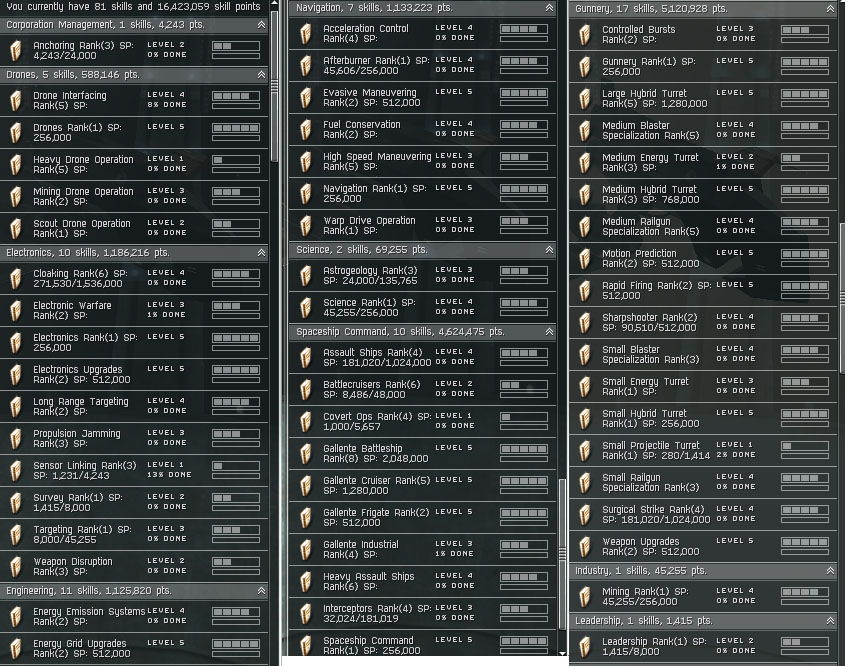Select the High Speed Maneuvering skill text

(x=377, y=161)
